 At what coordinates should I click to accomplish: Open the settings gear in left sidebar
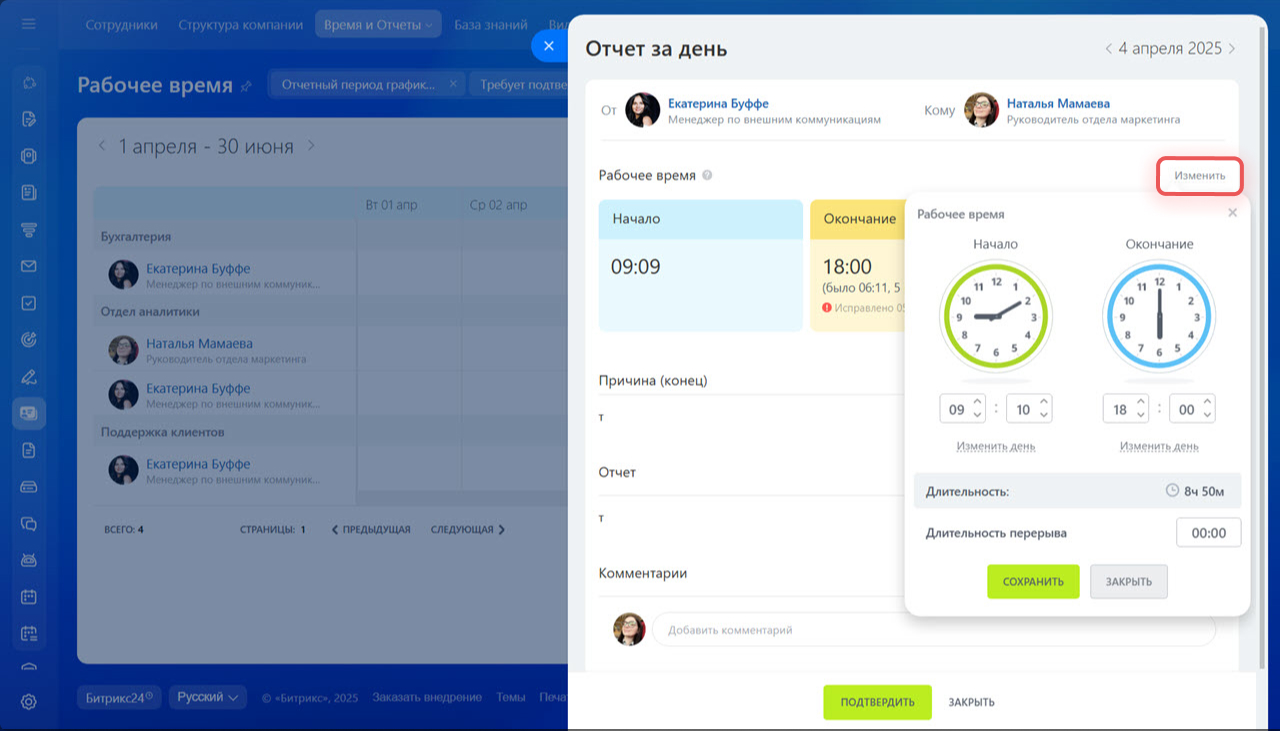pyautogui.click(x=29, y=702)
